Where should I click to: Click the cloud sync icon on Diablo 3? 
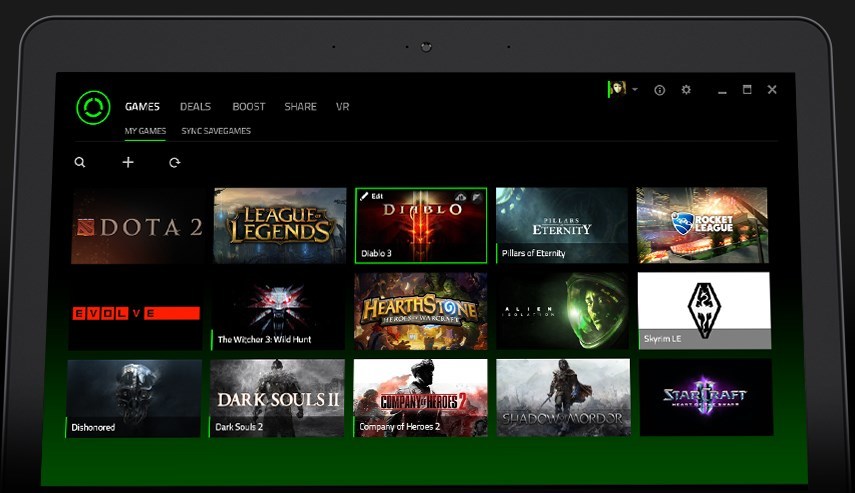pos(461,197)
